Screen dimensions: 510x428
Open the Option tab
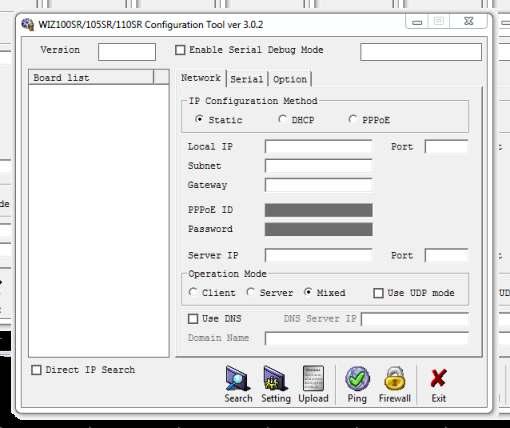290,79
